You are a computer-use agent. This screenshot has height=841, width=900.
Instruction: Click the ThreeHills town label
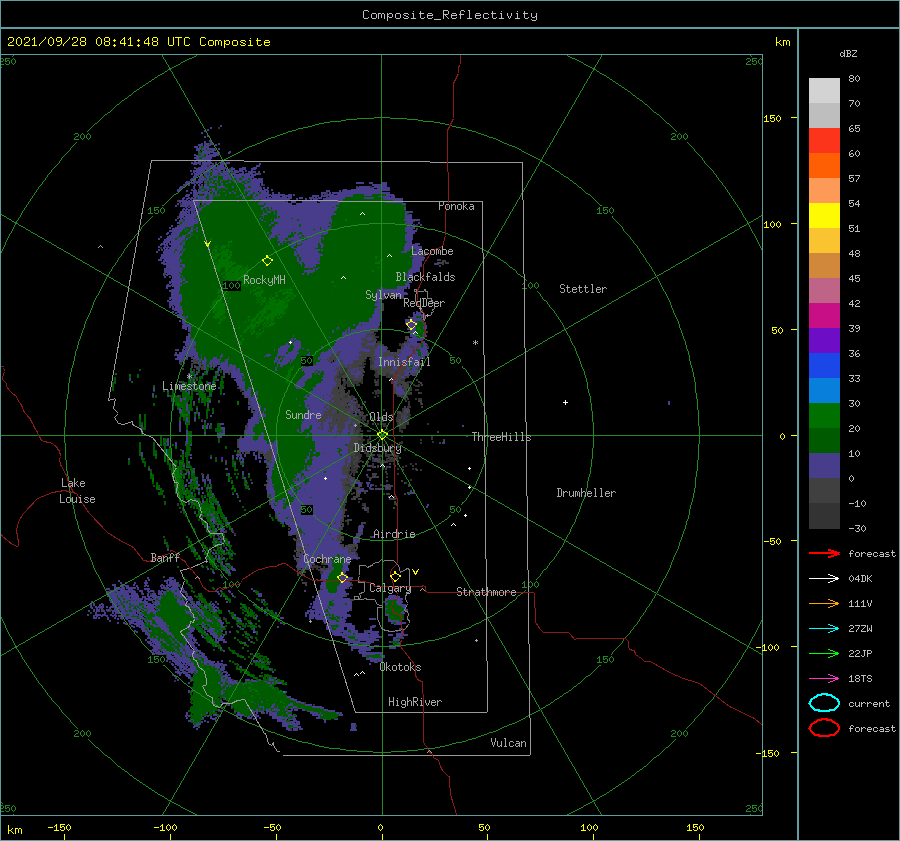[x=501, y=437]
